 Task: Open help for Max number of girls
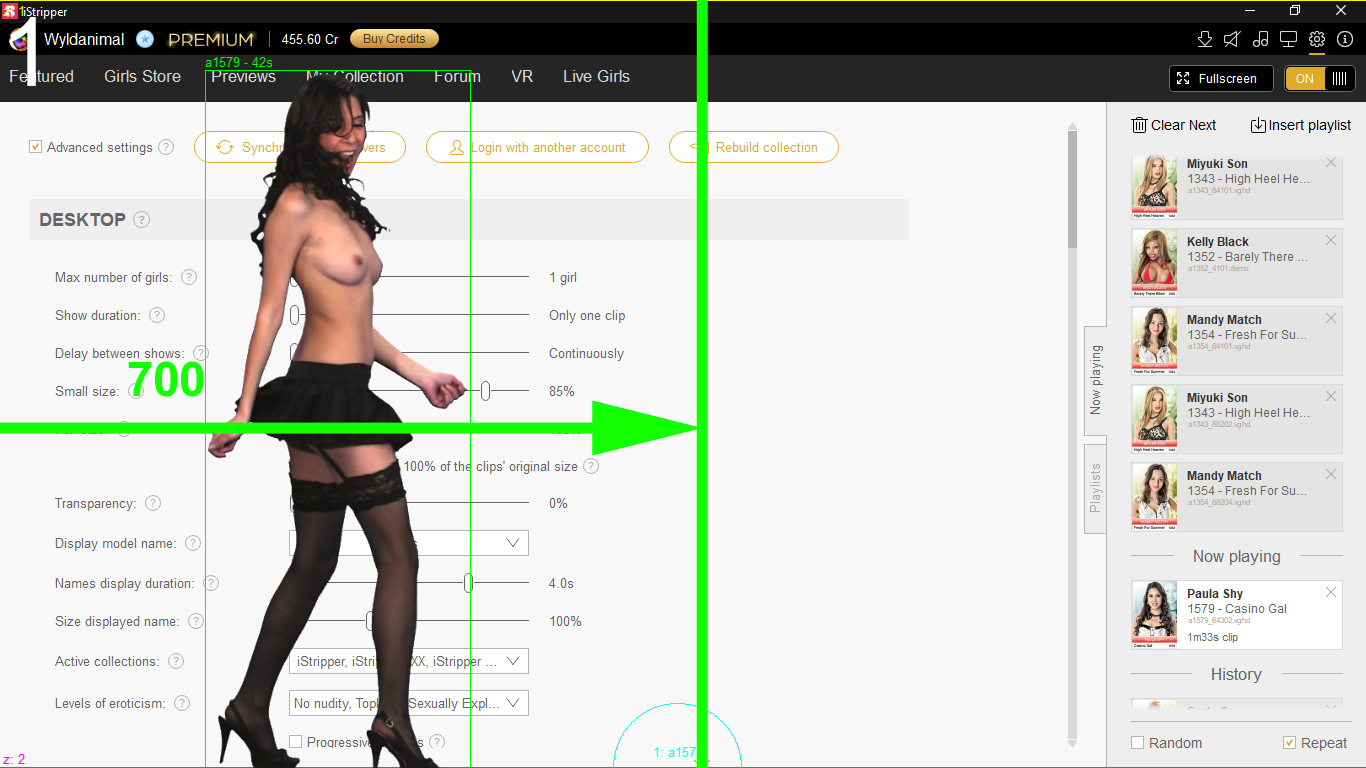coord(189,277)
